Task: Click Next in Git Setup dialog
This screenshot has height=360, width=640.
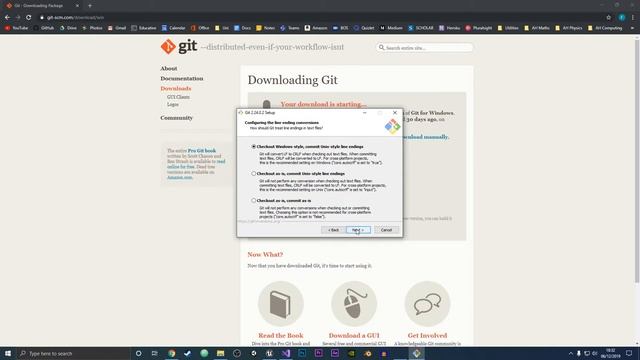Action: pyautogui.click(x=358, y=230)
